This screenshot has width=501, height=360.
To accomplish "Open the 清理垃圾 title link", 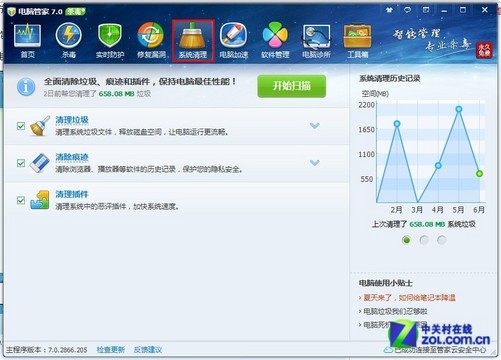I will click(x=72, y=120).
